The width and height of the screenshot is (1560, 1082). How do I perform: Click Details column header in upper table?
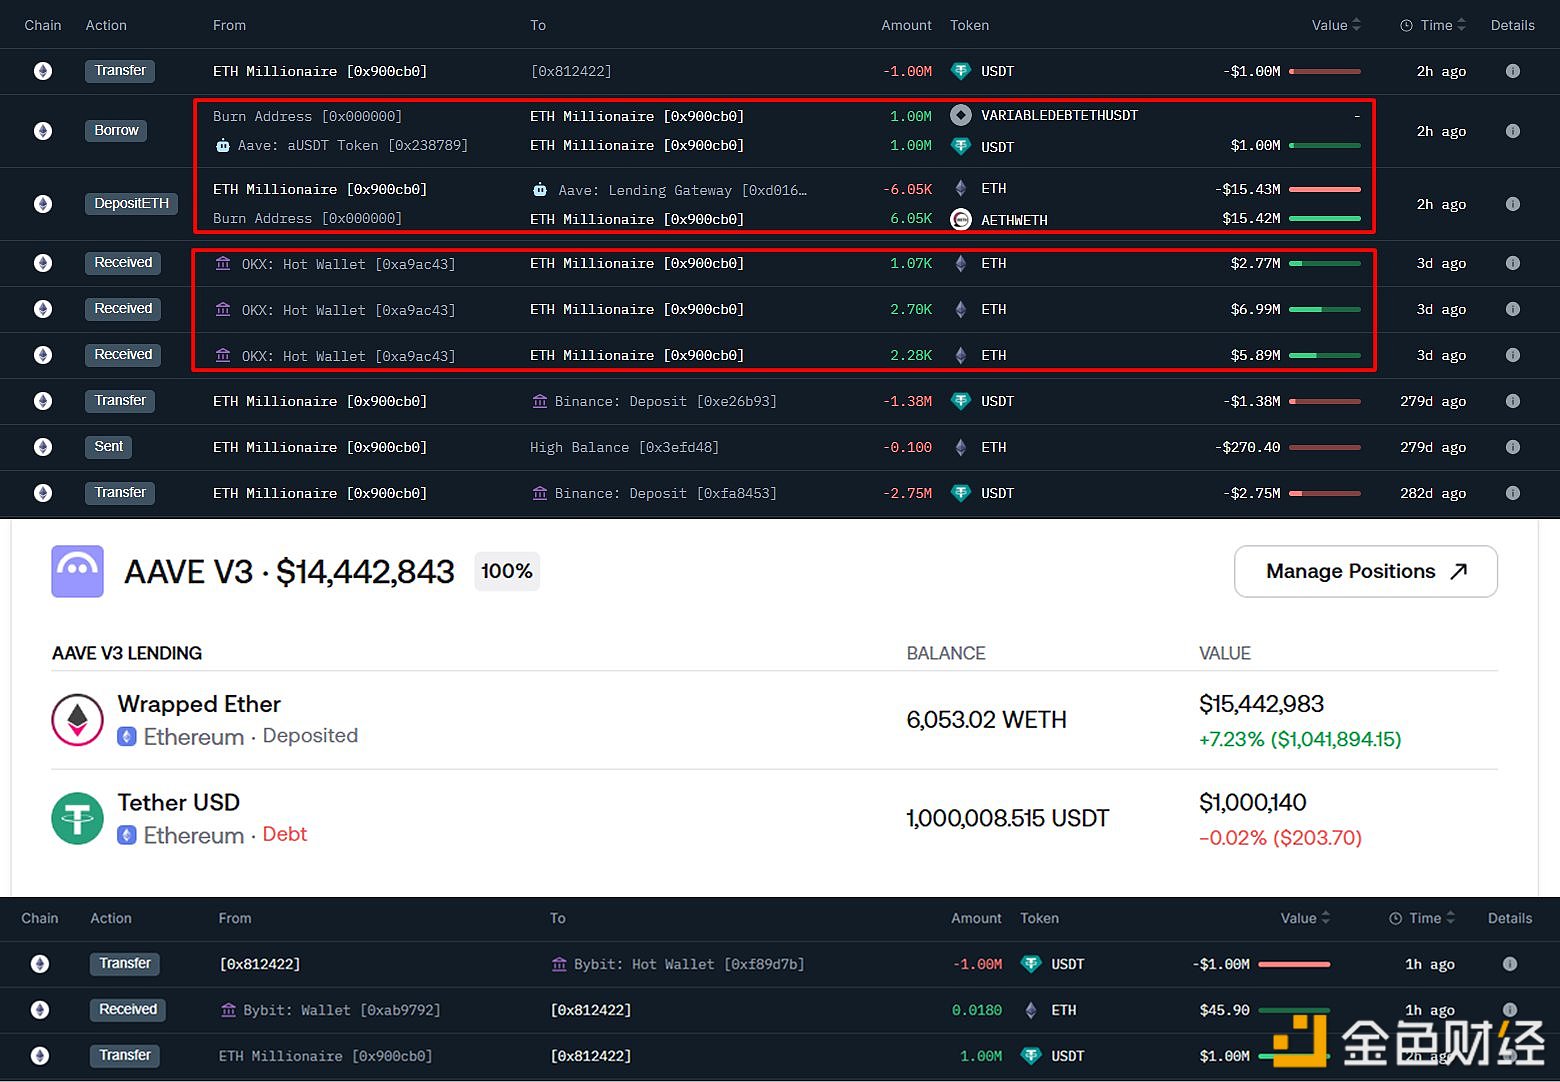click(x=1512, y=25)
